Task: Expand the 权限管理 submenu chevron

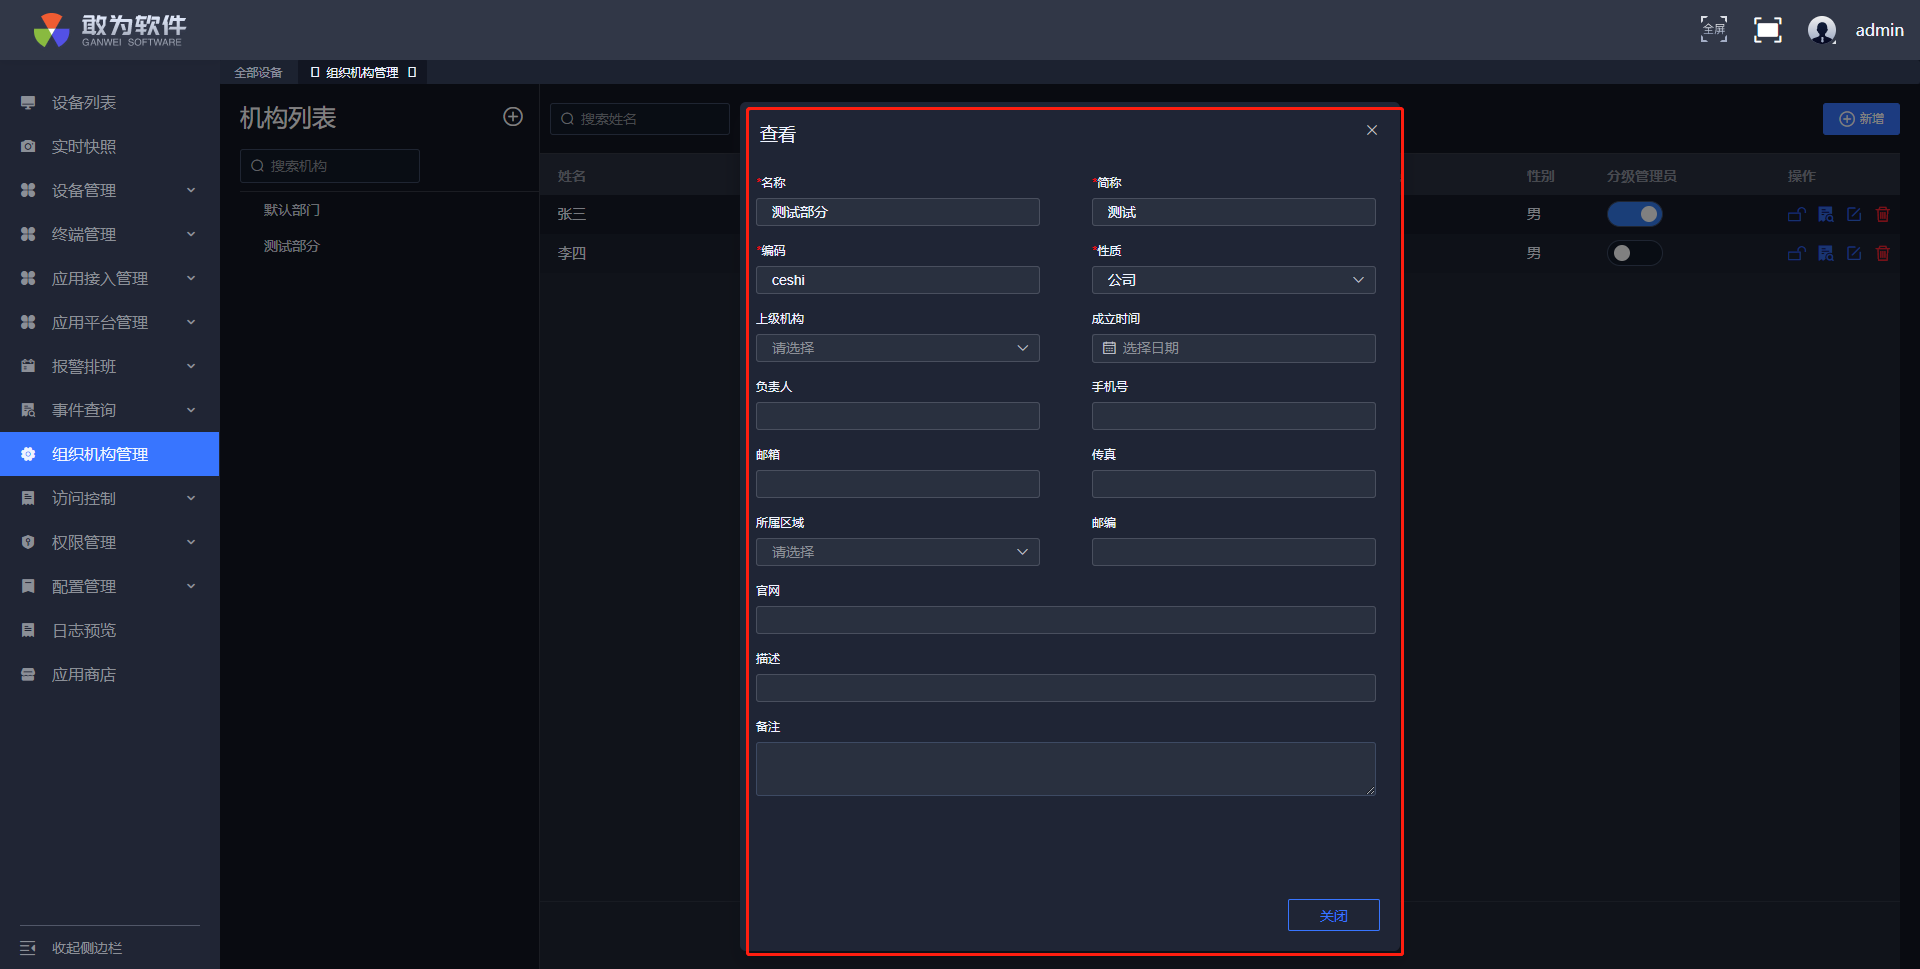Action: point(191,542)
